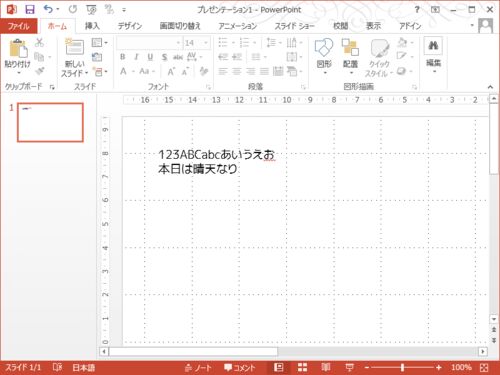The height and width of the screenshot is (375, 500).
Task: Decrease font size button
Action: click(185, 71)
